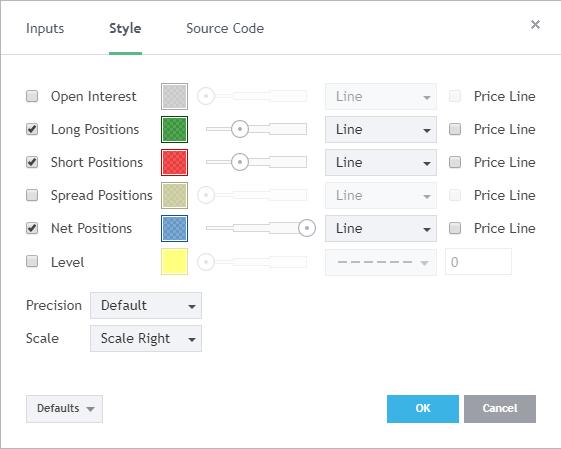This screenshot has width=561, height=449.
Task: Confirm settings with the OK button
Action: (x=423, y=409)
